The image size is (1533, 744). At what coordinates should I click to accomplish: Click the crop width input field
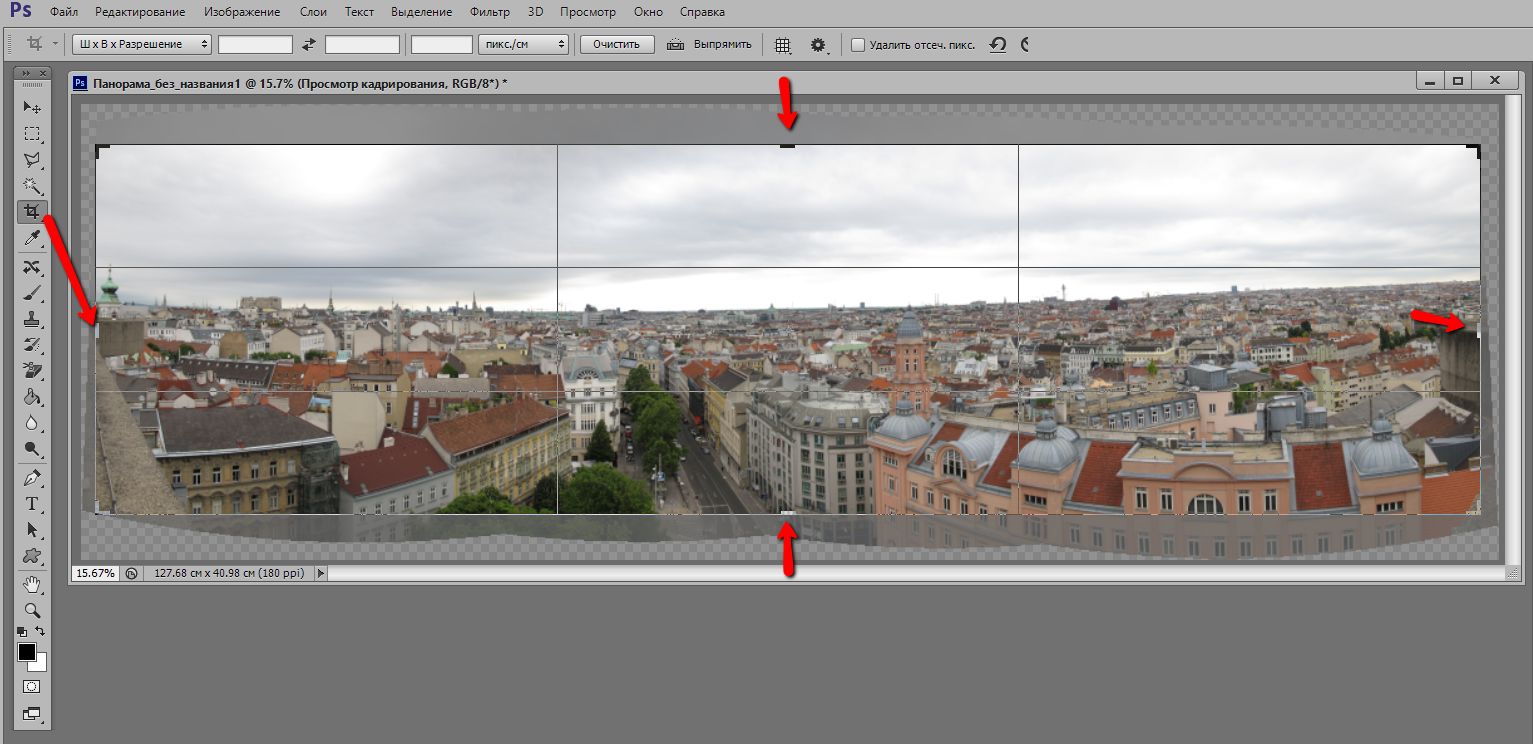[x=255, y=44]
